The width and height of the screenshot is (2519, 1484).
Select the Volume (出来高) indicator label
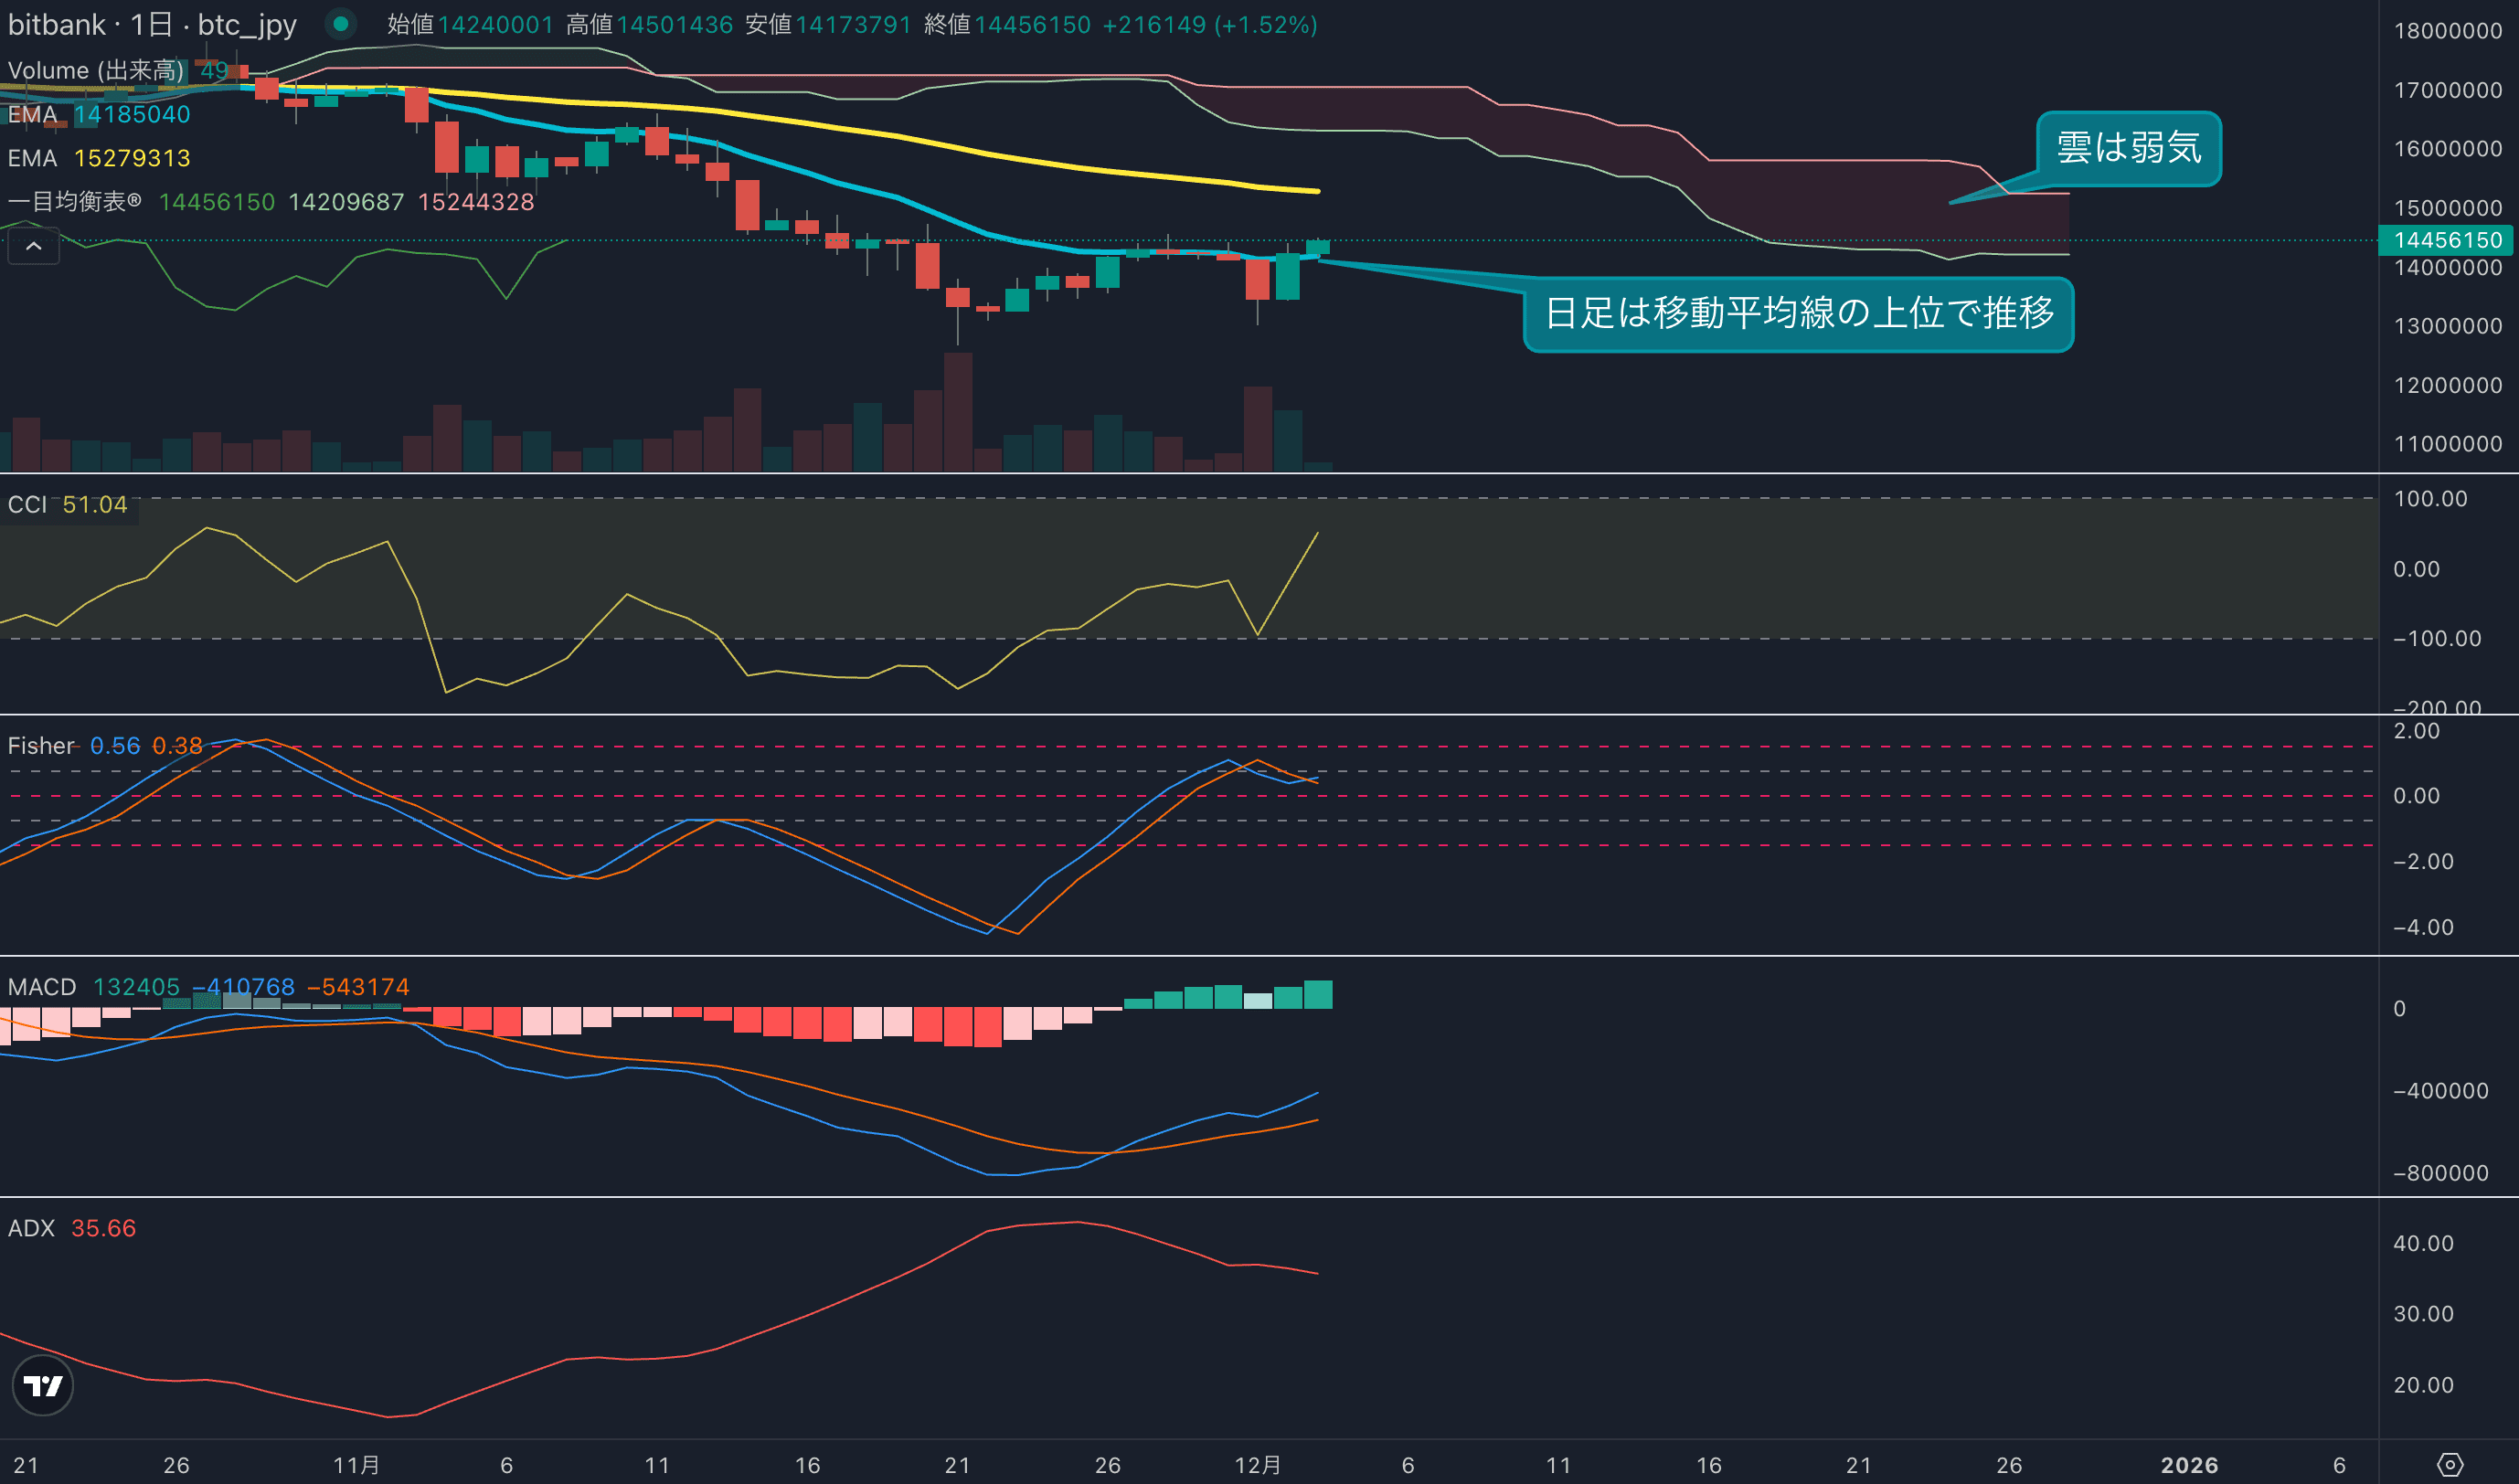tap(95, 70)
